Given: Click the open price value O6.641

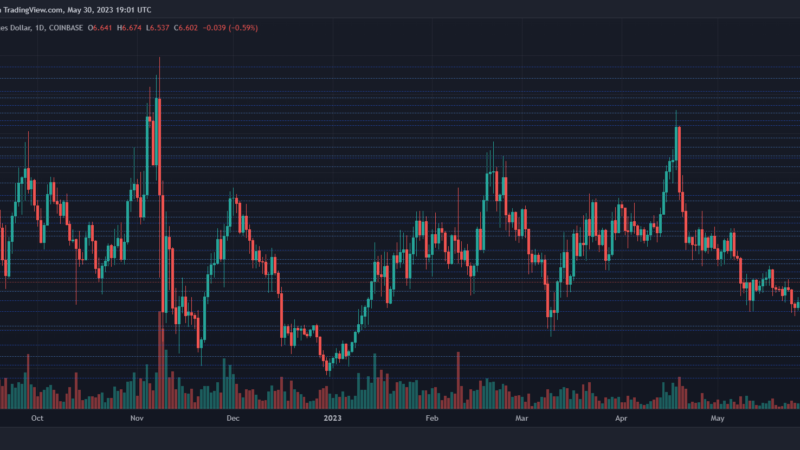Looking at the screenshot, I should pyautogui.click(x=99, y=28).
